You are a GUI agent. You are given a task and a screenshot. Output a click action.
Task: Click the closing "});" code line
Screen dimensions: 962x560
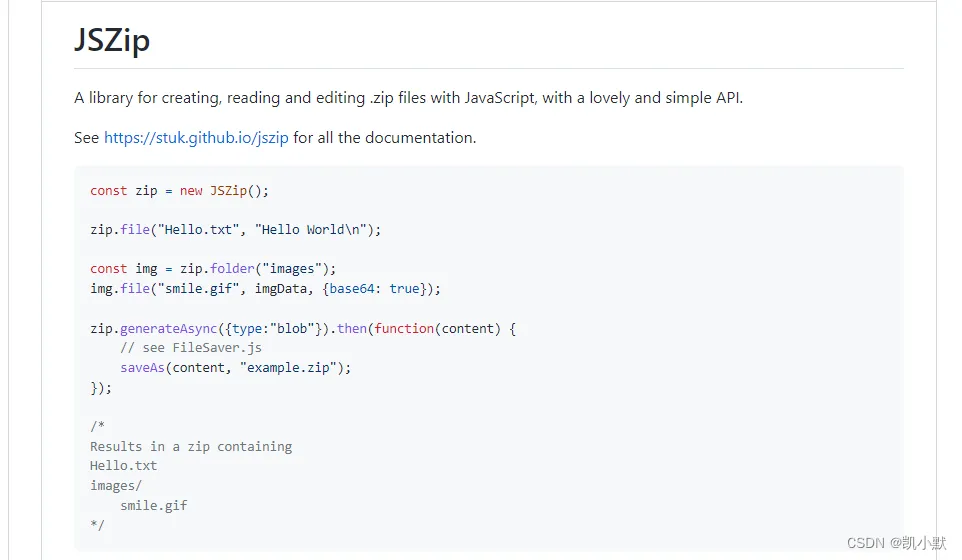click(101, 387)
